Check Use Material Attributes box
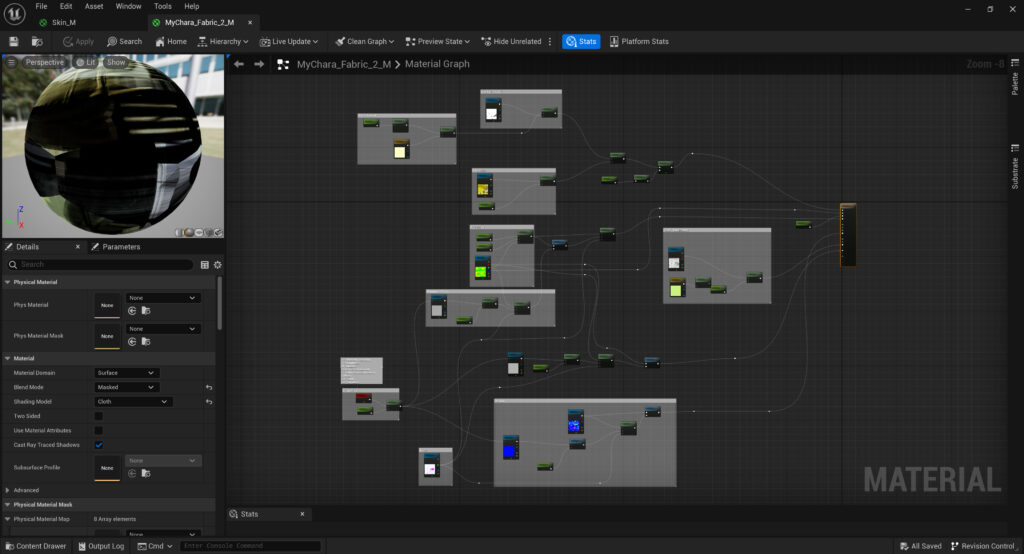 coord(98,430)
